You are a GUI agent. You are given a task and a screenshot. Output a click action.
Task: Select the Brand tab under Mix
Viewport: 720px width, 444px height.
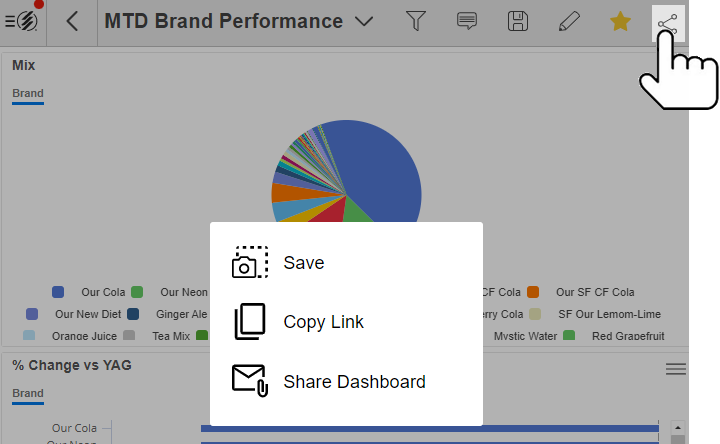point(28,94)
